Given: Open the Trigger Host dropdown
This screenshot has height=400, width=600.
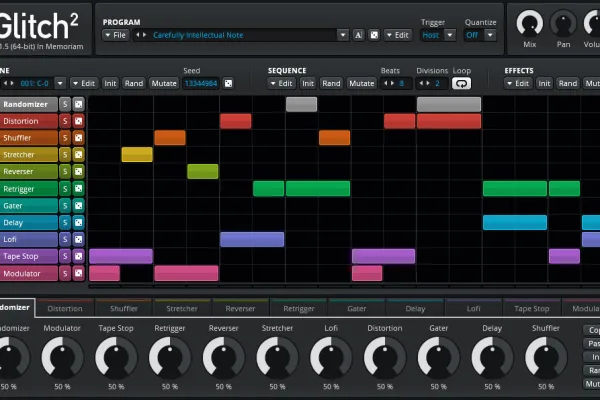Looking at the screenshot, I should [x=450, y=35].
